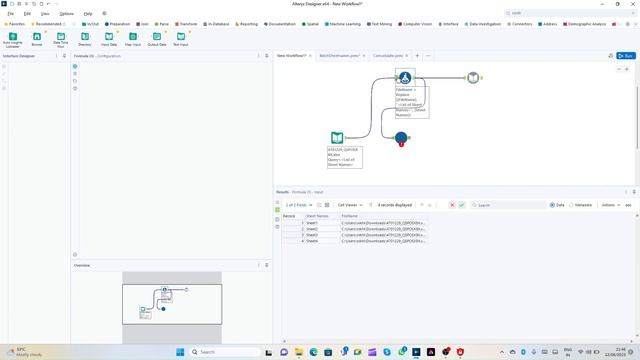Open the globe settings icon in menu bar
Screen dimensions: 640x360
(104, 13)
